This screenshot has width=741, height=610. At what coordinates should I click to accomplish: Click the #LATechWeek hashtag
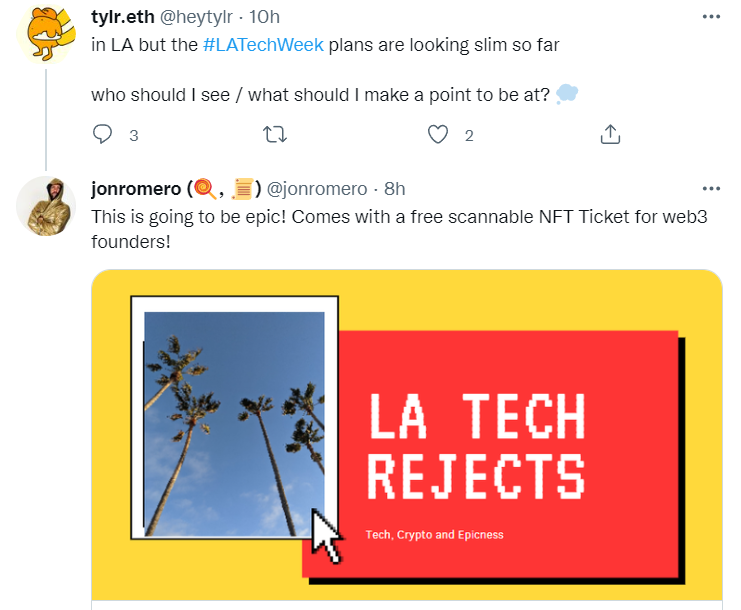click(264, 45)
